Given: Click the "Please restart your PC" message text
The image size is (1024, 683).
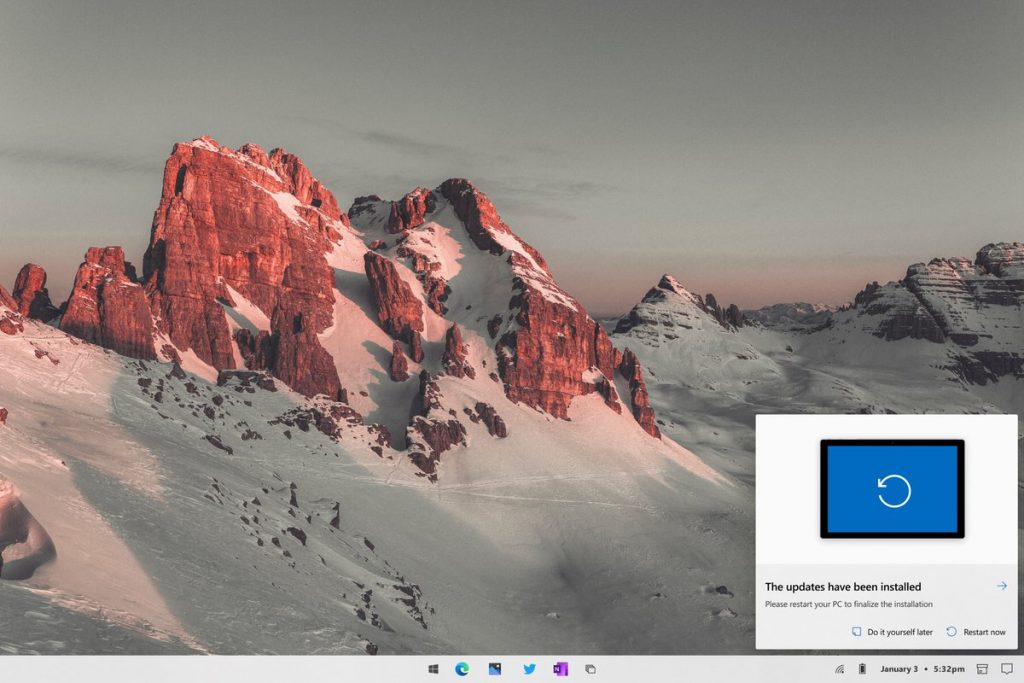Looking at the screenshot, I should [x=849, y=604].
